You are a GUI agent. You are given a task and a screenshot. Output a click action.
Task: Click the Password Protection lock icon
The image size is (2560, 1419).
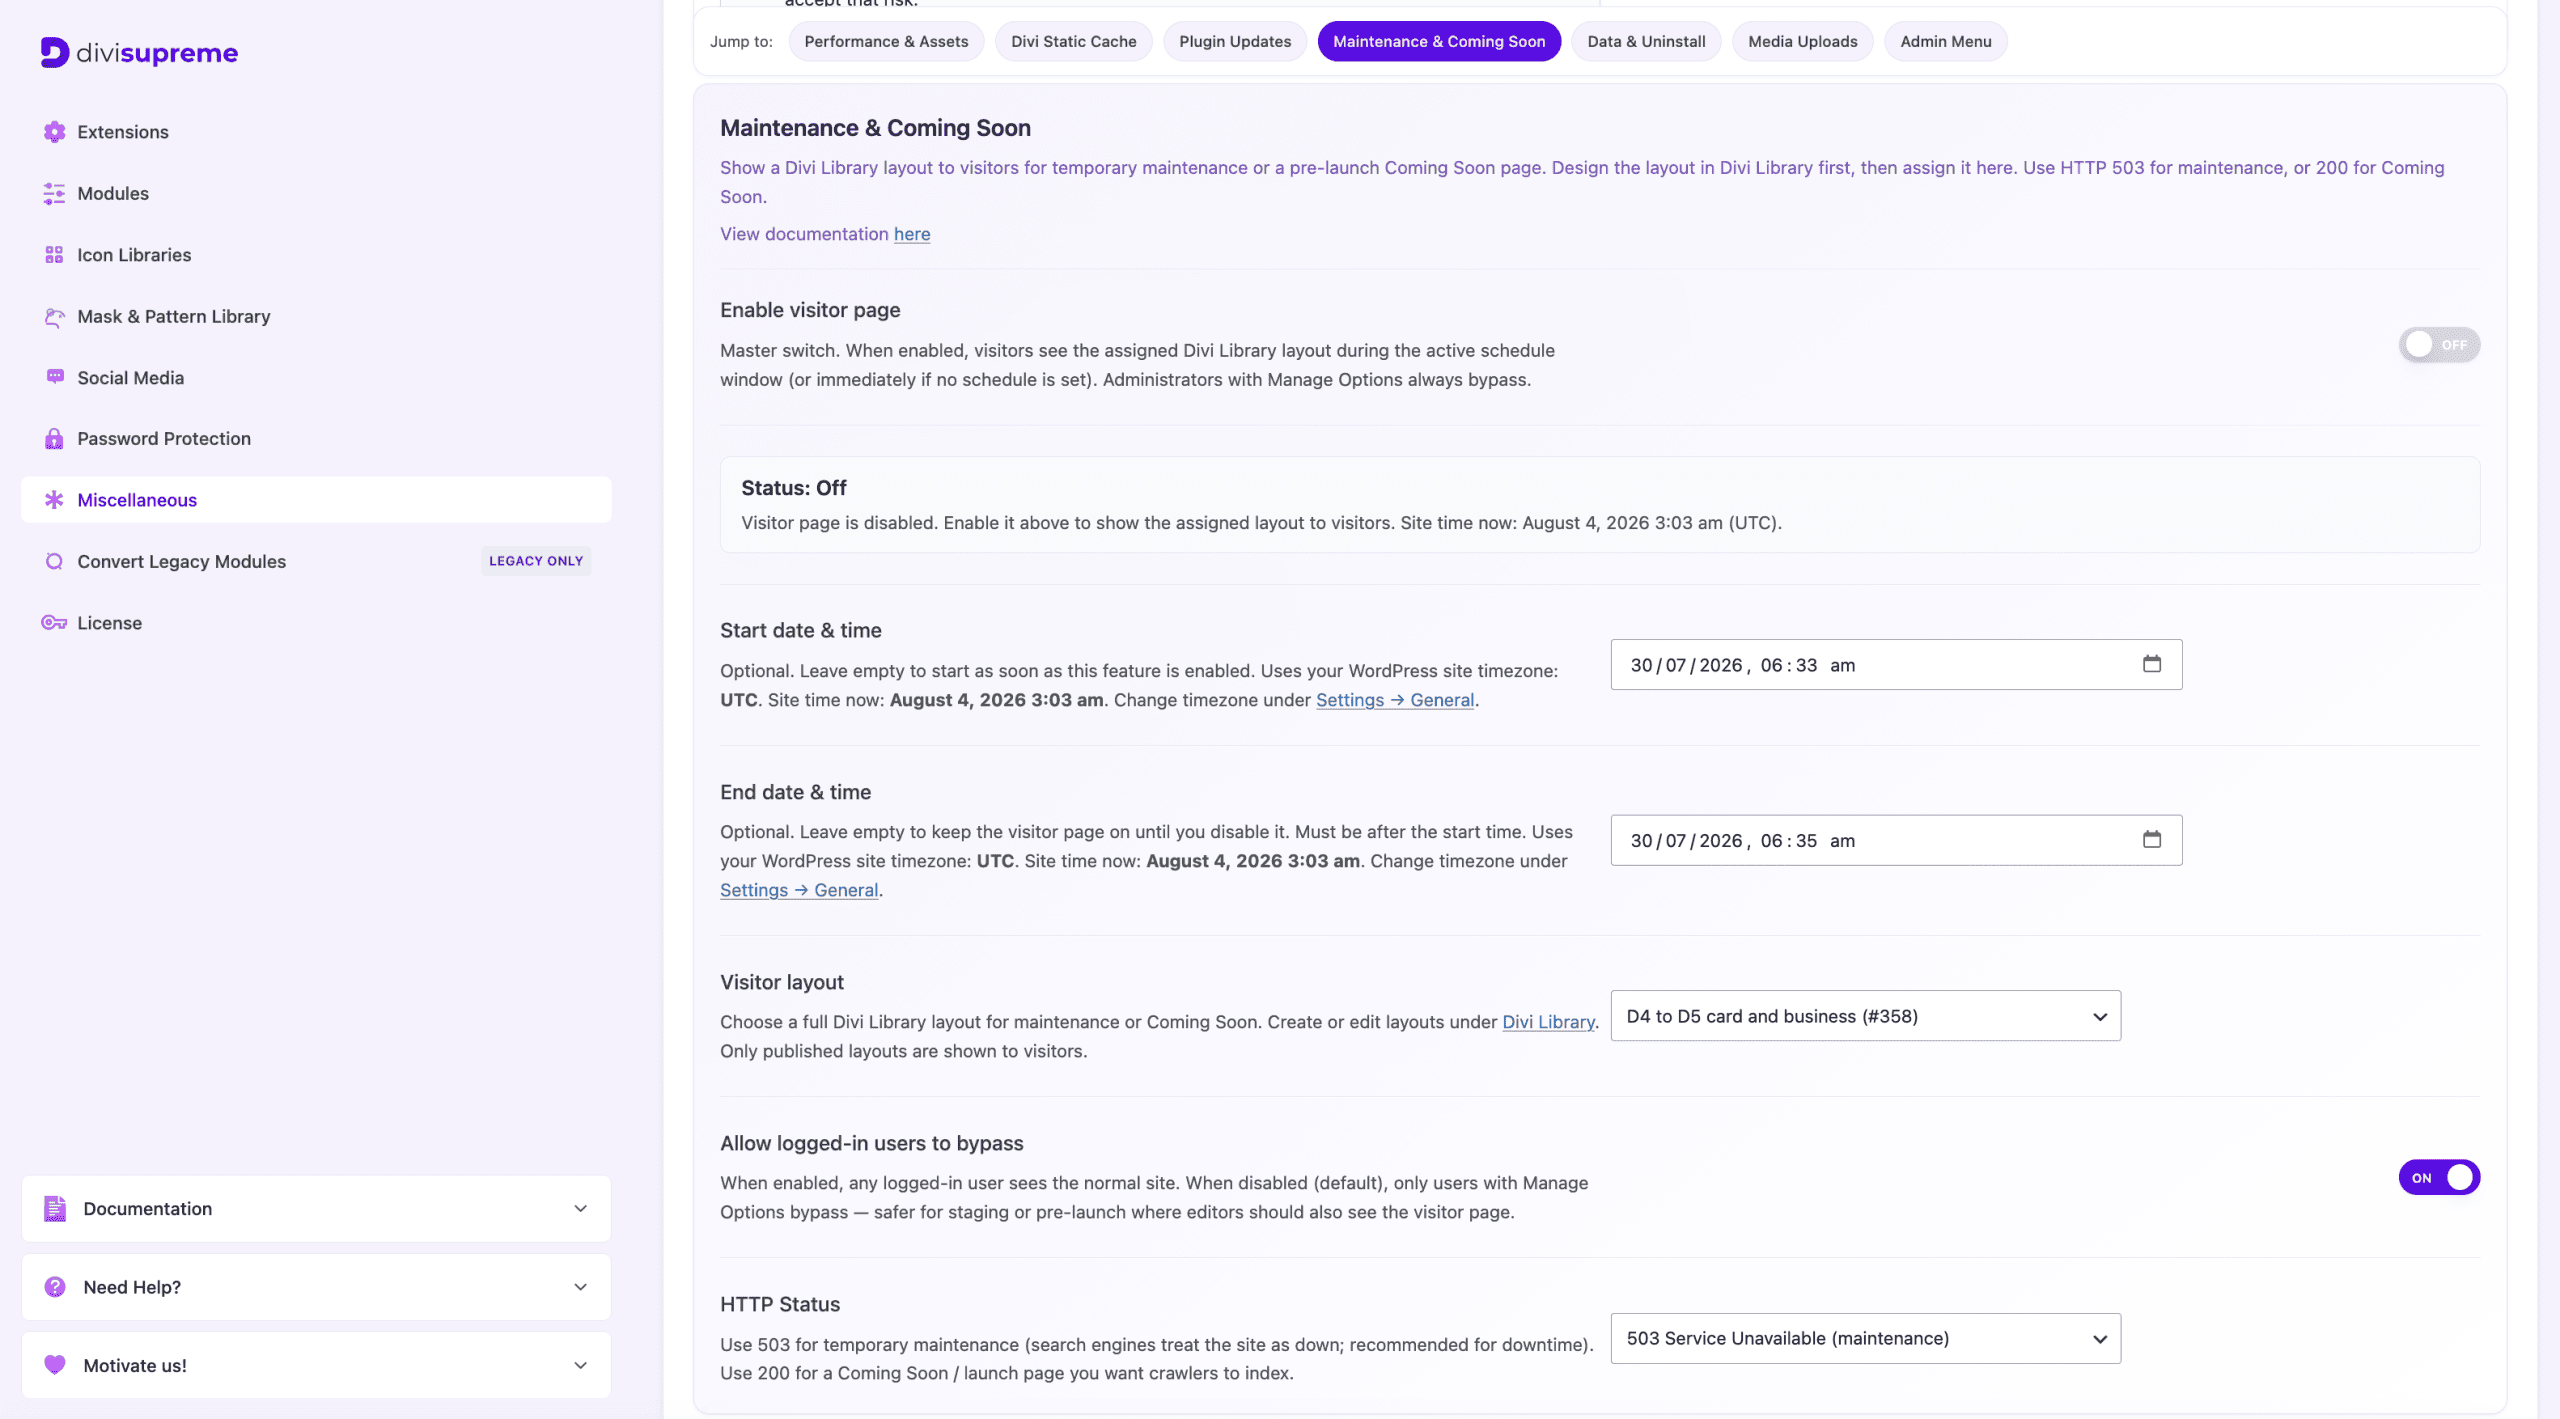pyautogui.click(x=54, y=438)
